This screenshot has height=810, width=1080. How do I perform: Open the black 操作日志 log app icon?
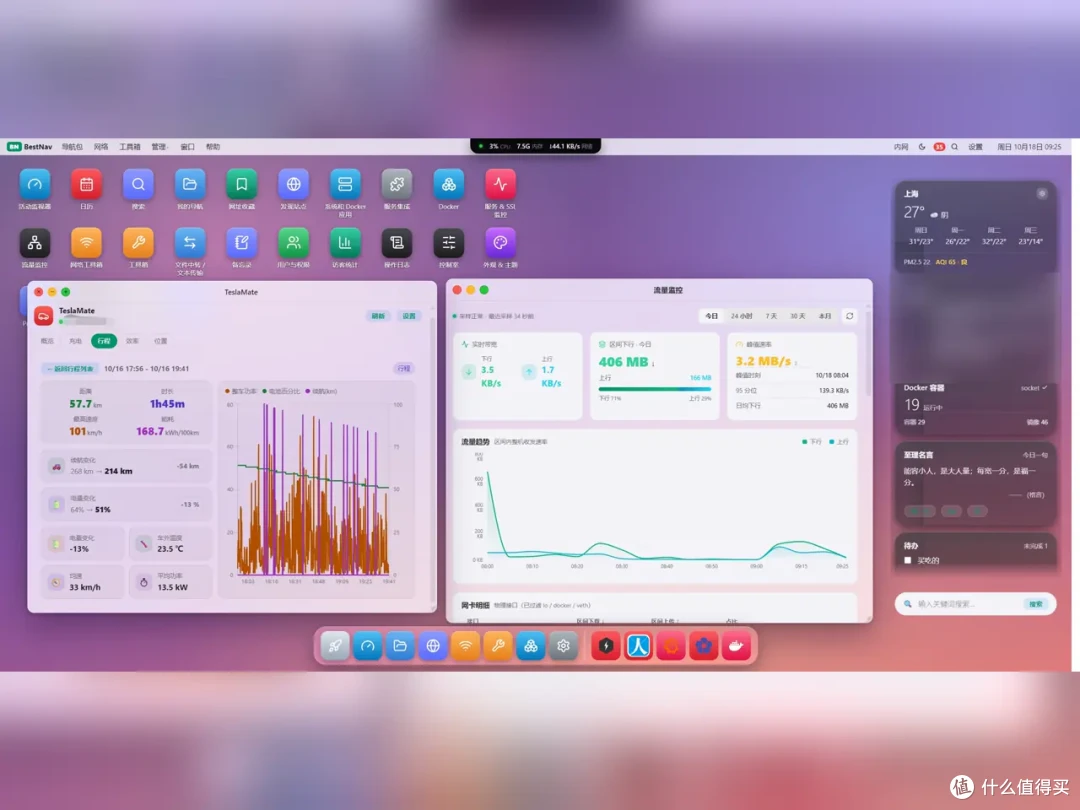(x=397, y=243)
